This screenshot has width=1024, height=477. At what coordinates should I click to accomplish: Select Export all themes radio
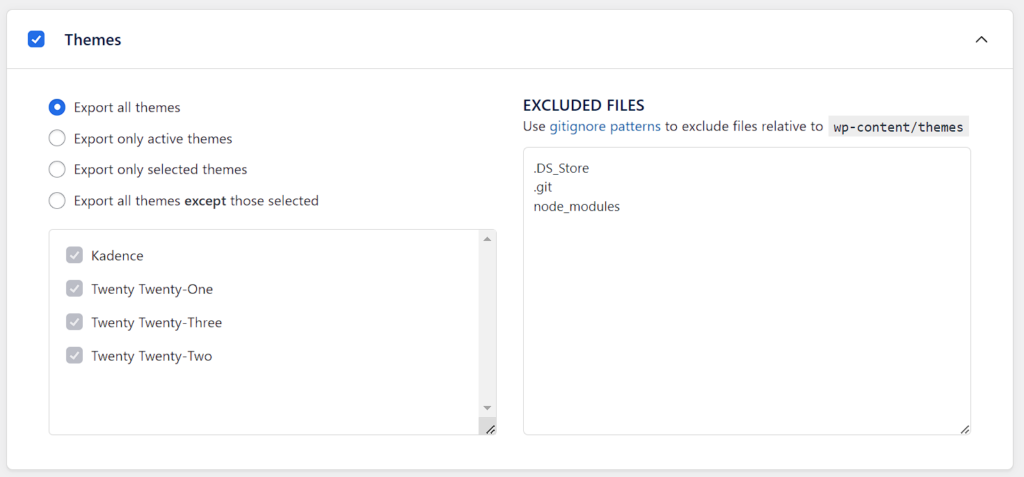tap(57, 107)
